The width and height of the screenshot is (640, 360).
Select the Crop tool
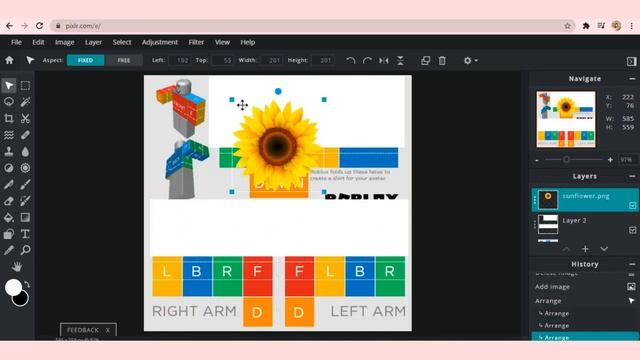click(x=9, y=118)
